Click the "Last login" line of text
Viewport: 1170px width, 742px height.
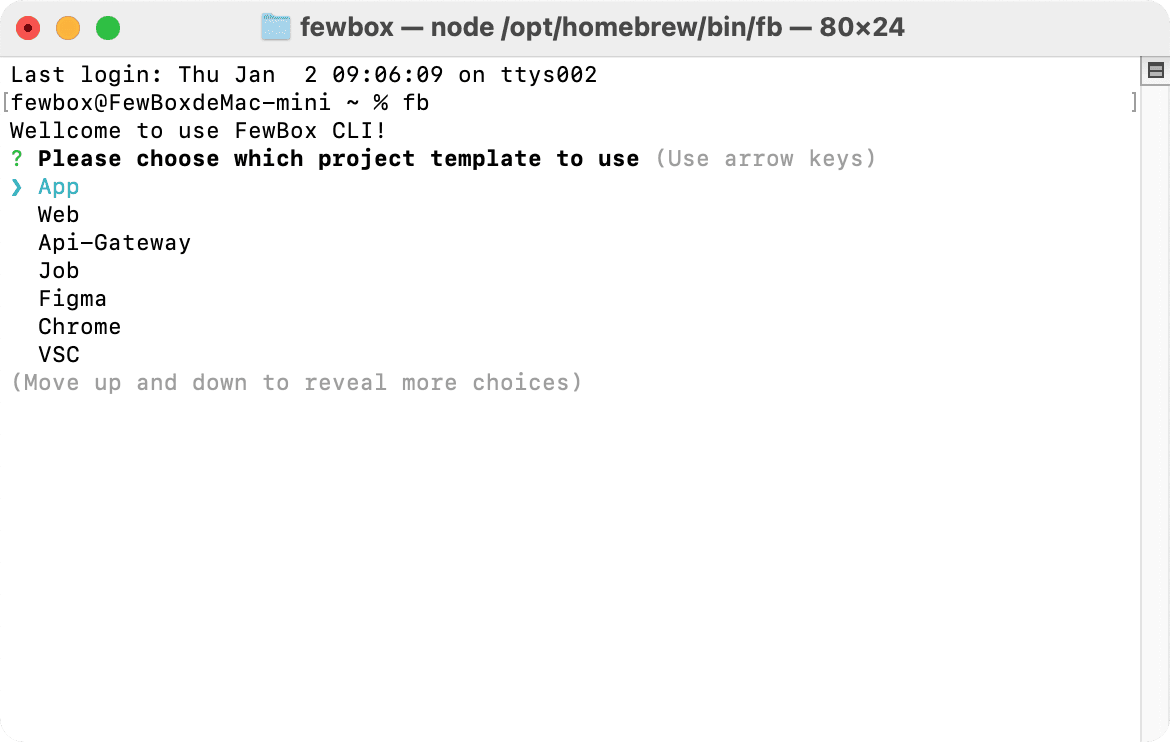[303, 75]
